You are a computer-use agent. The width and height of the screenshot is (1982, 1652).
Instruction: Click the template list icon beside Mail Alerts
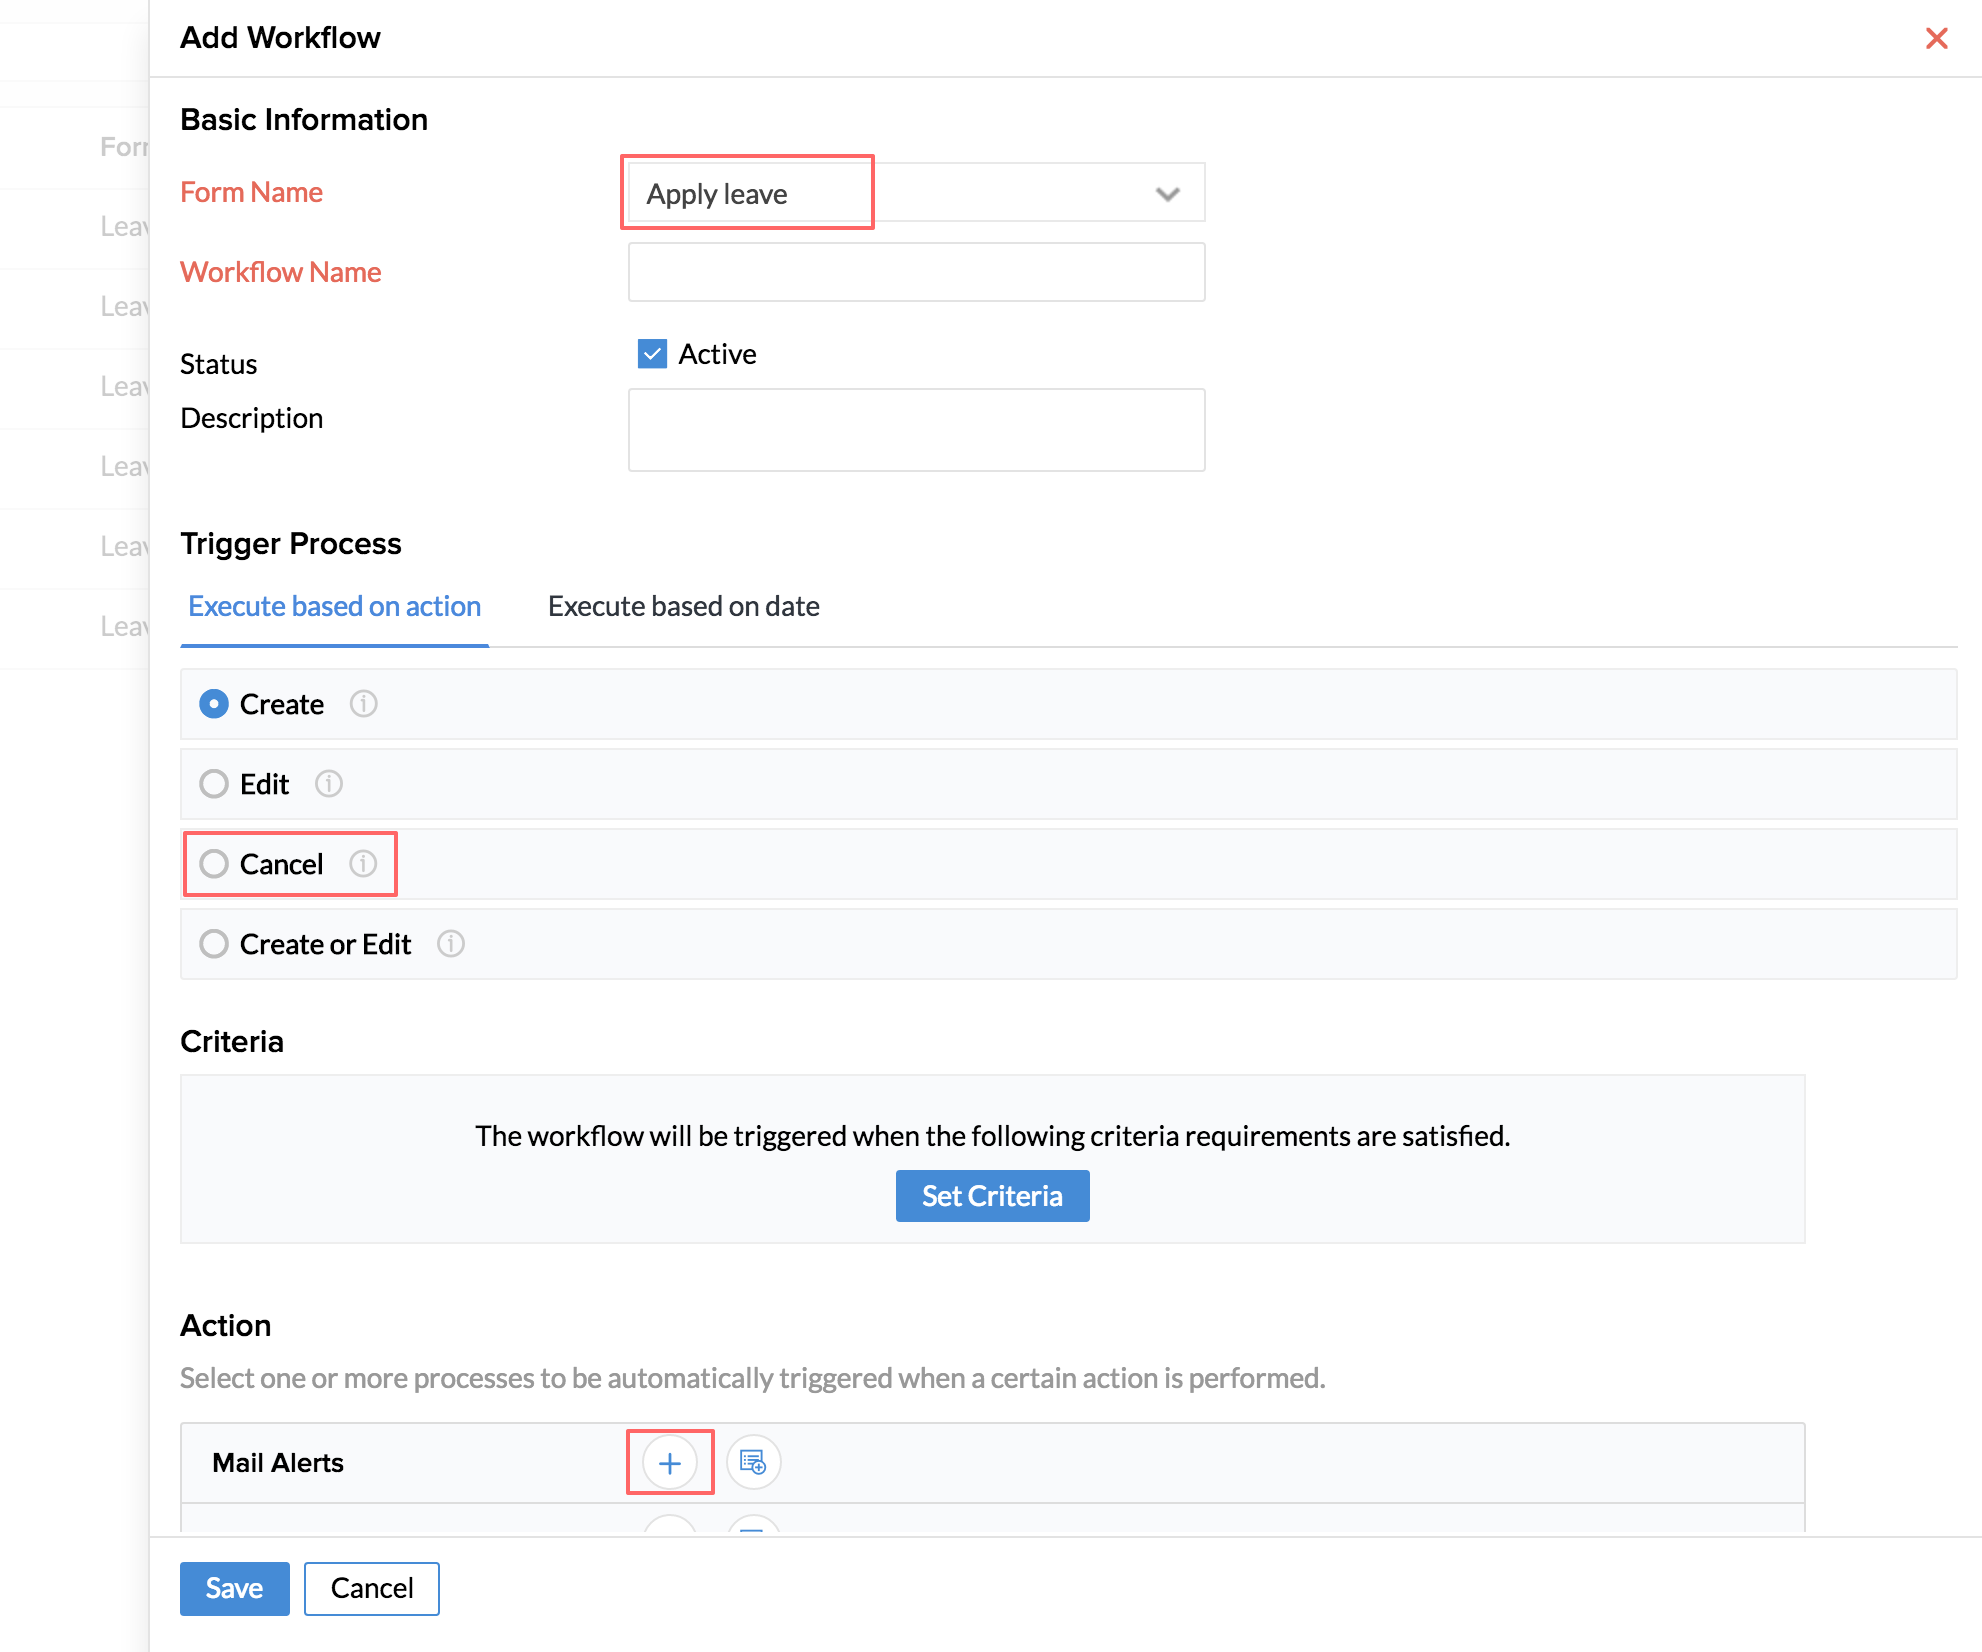tap(753, 1463)
